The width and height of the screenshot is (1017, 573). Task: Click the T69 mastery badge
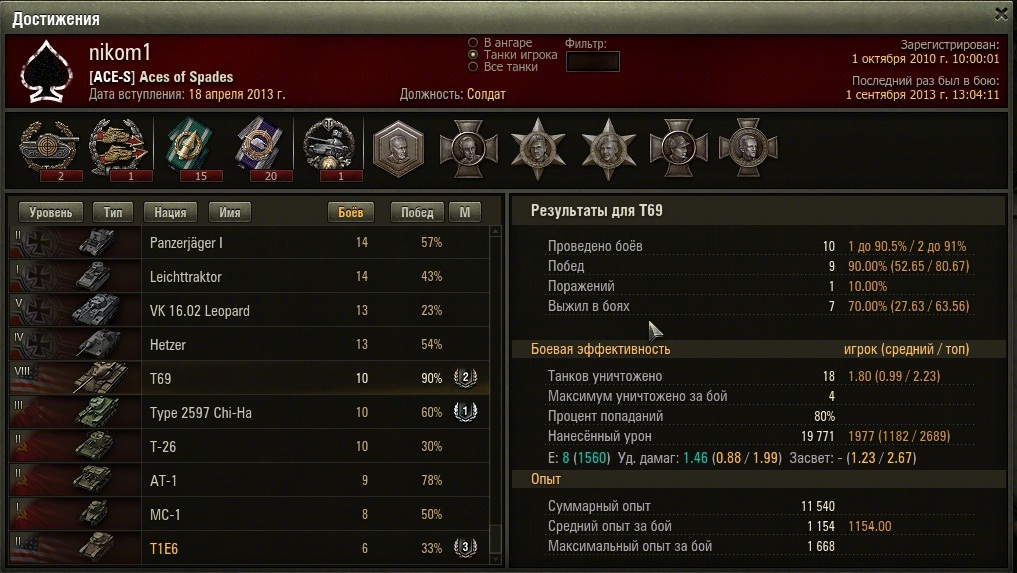465,378
